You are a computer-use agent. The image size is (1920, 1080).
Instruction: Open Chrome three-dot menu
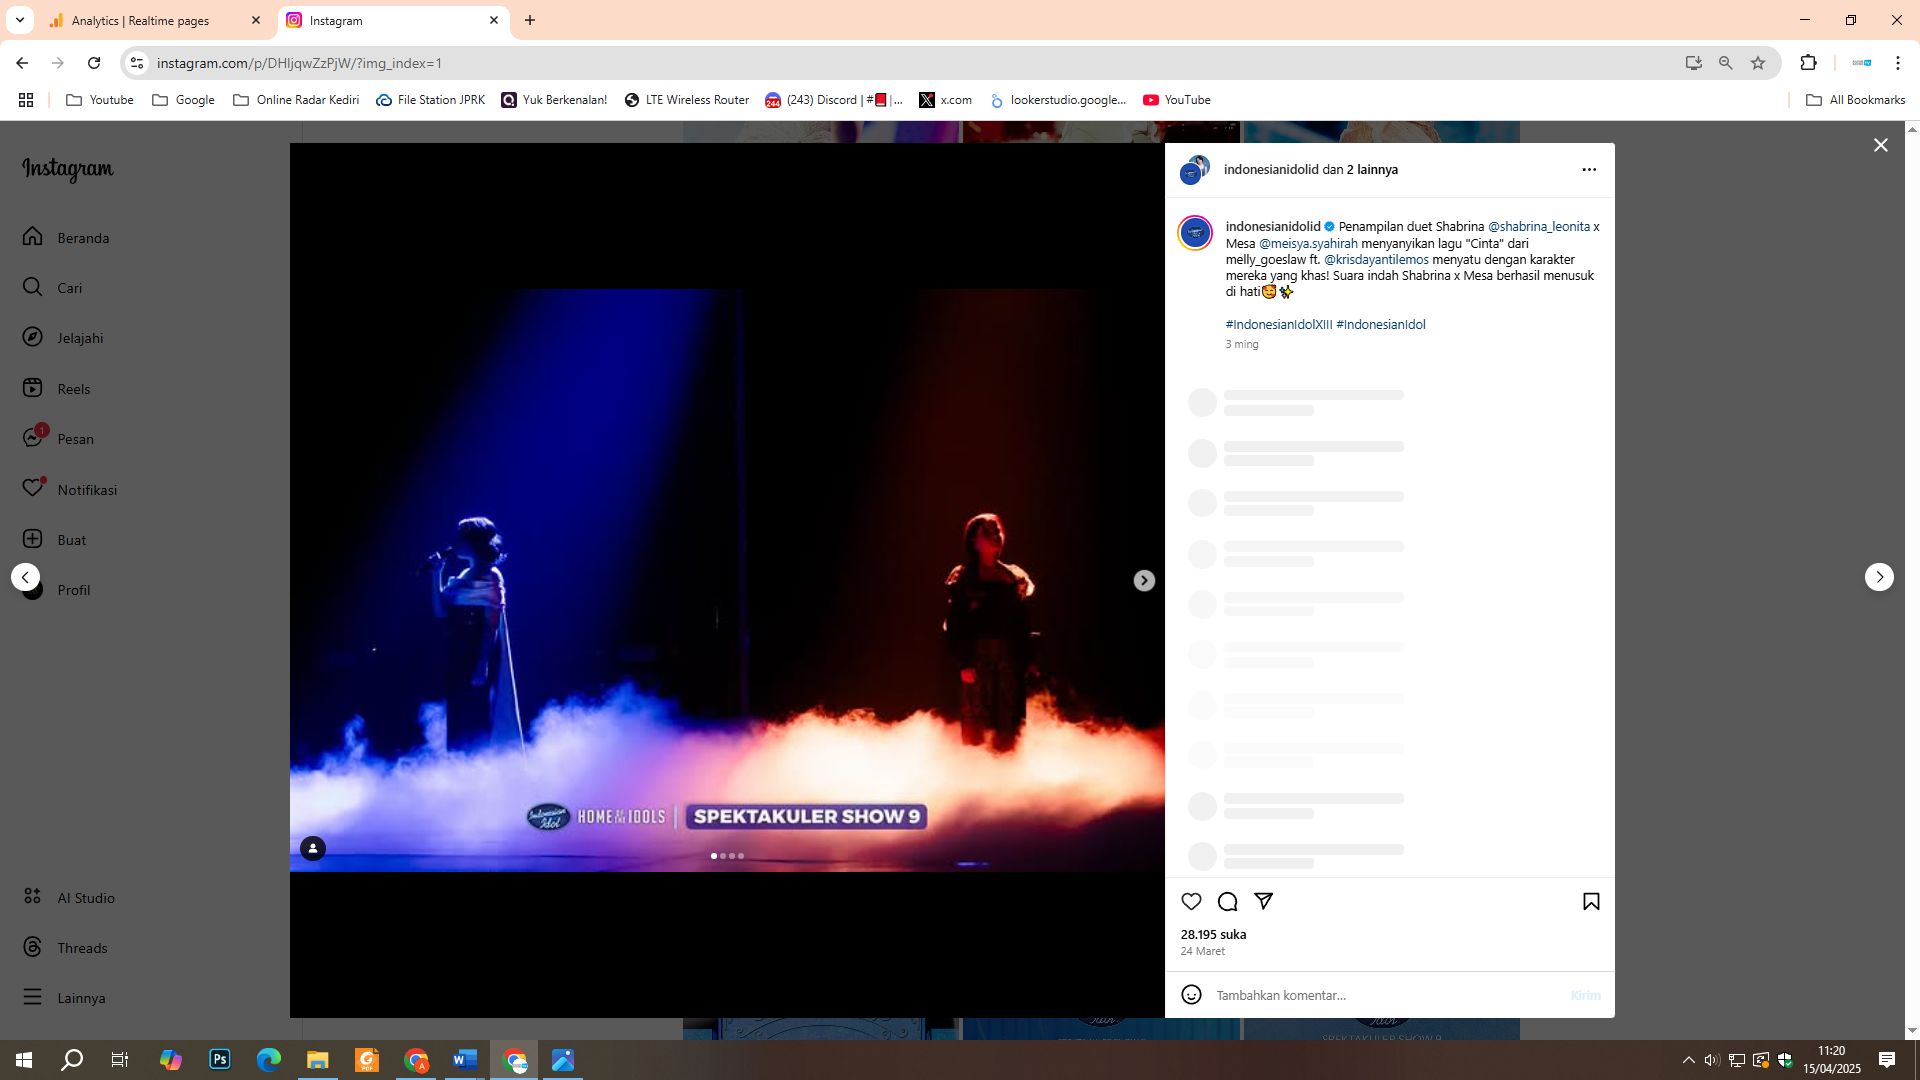pos(1898,63)
